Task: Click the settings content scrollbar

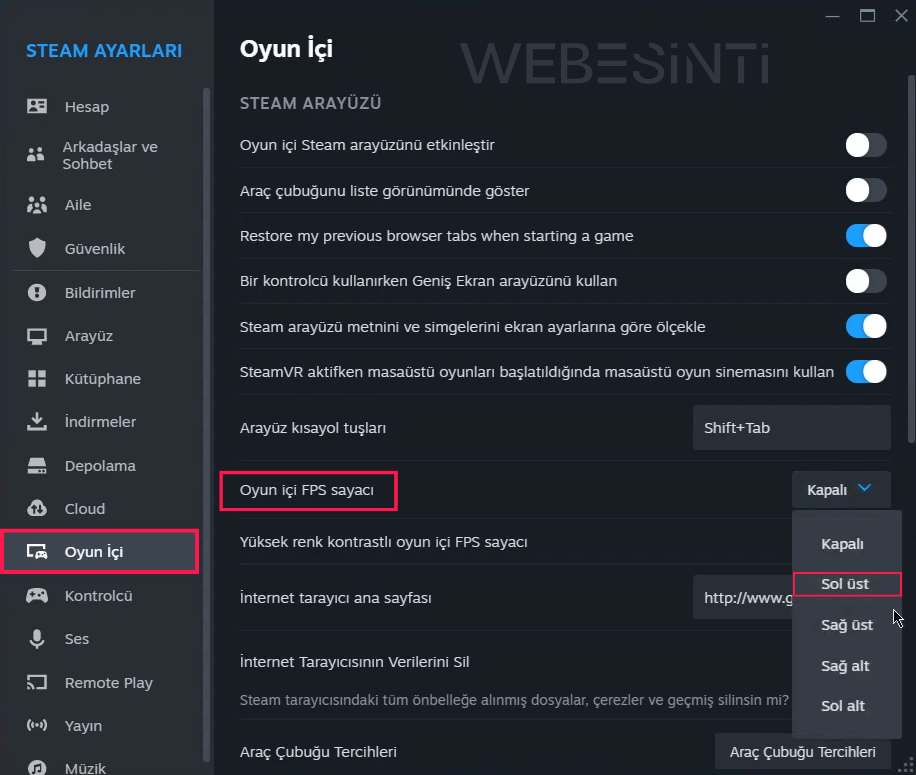Action: pos(911,259)
